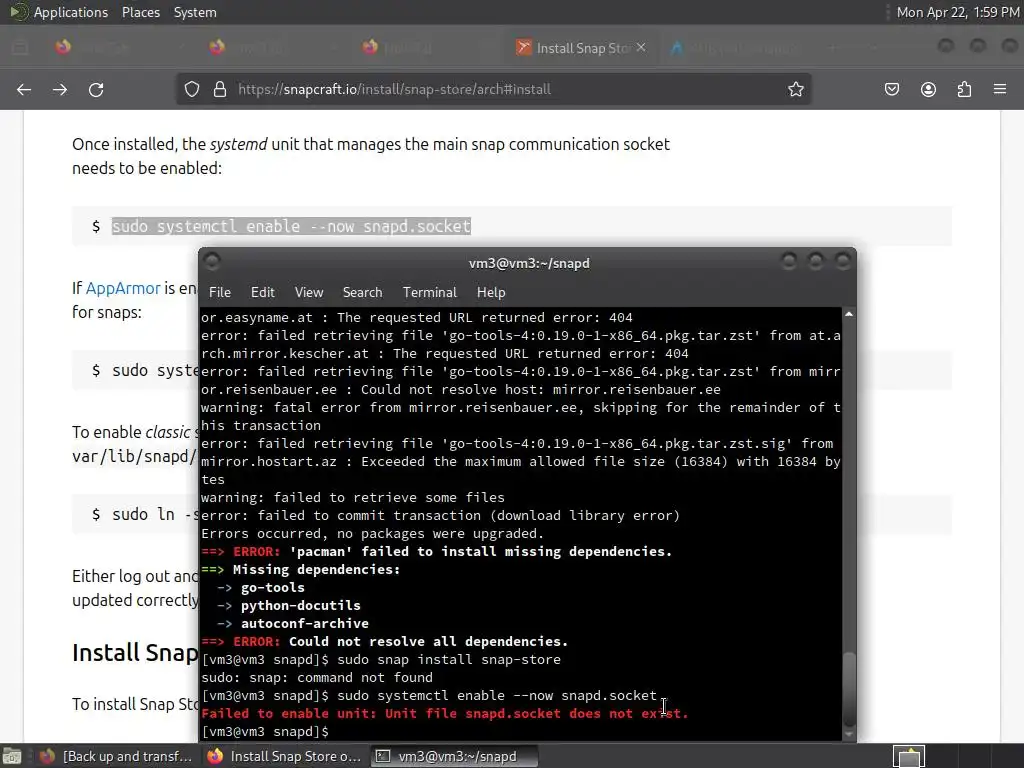Switch to 'Install Snap Store o...' taskbar window
1024x768 pixels.
(x=283, y=756)
